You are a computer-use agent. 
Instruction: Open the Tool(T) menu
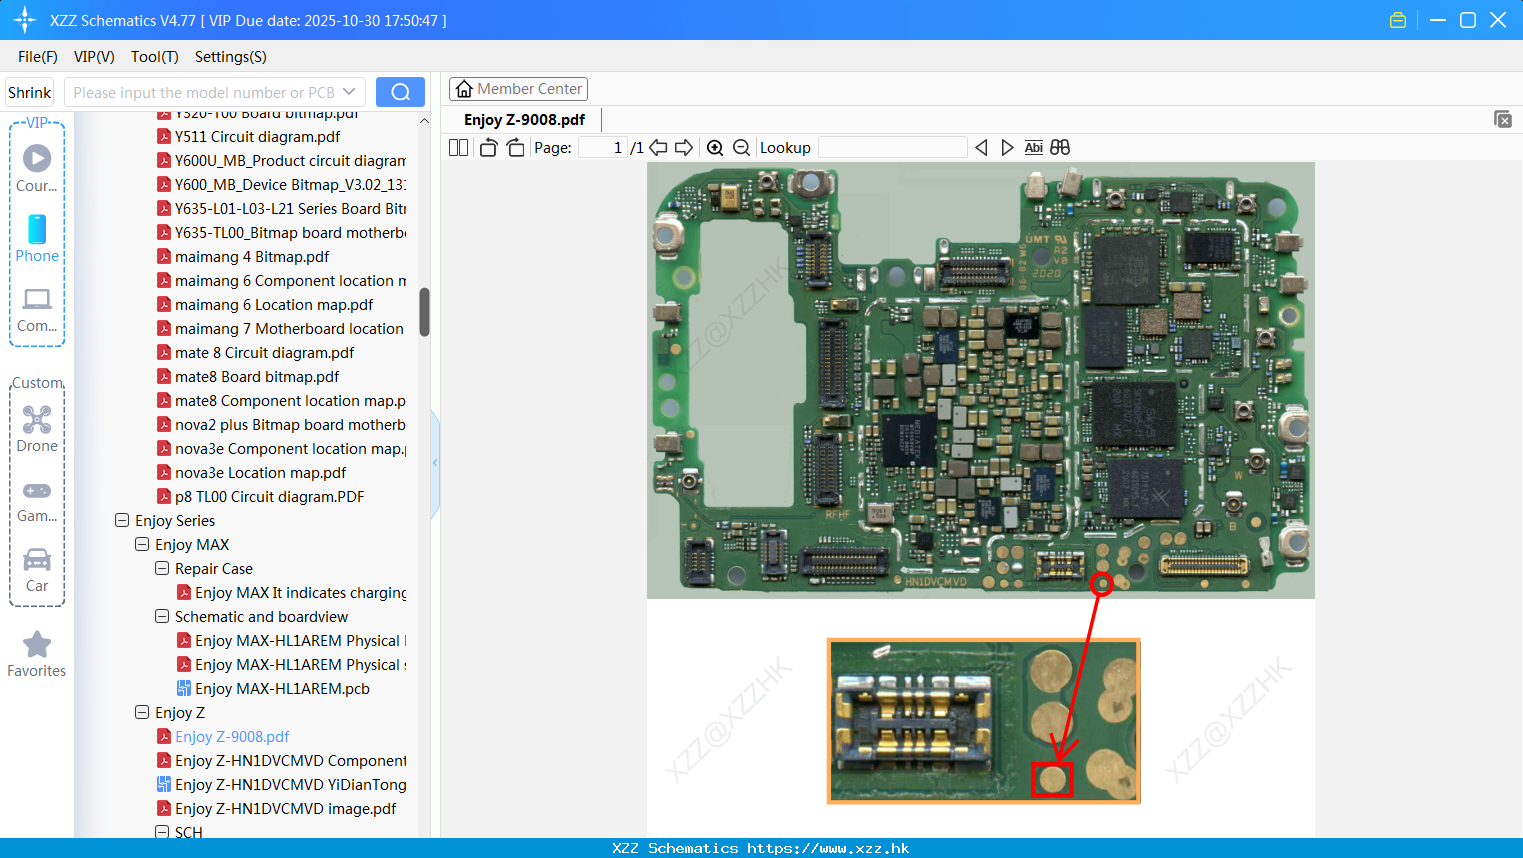point(154,57)
